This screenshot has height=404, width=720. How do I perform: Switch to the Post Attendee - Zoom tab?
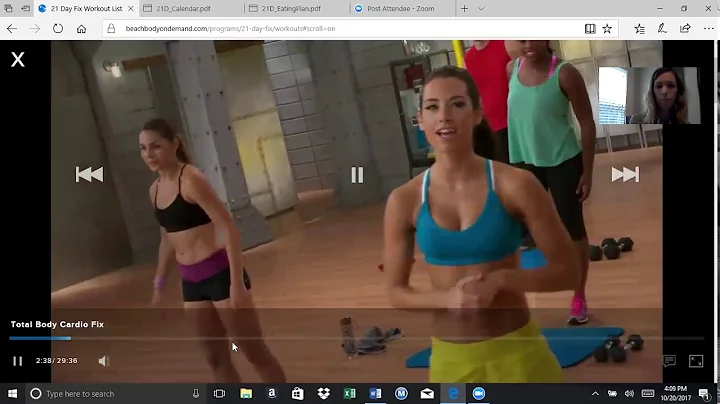[402, 8]
